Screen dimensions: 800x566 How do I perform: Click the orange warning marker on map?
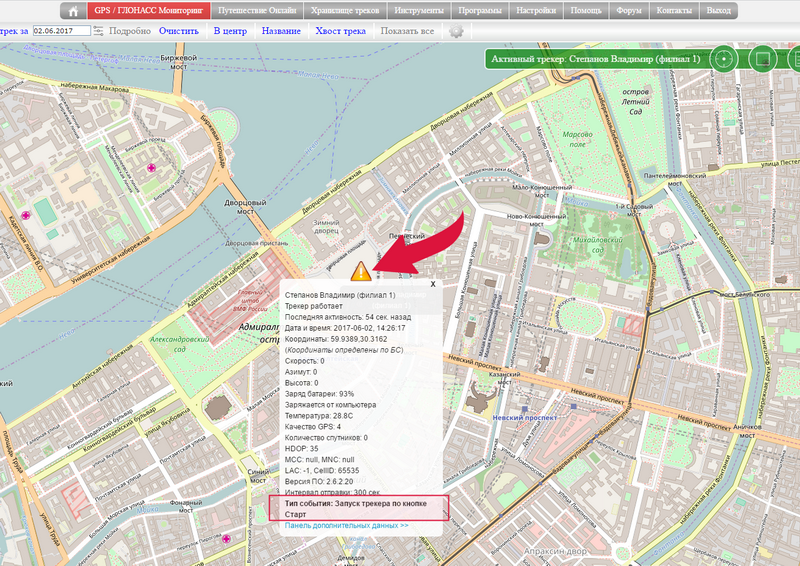point(361,270)
